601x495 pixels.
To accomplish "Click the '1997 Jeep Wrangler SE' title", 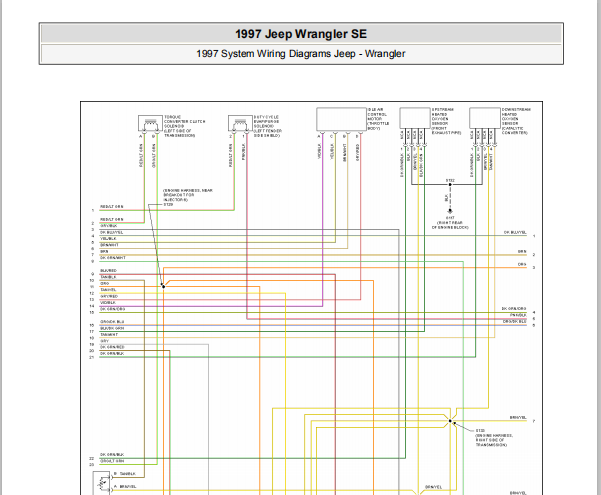I will 301,34.
